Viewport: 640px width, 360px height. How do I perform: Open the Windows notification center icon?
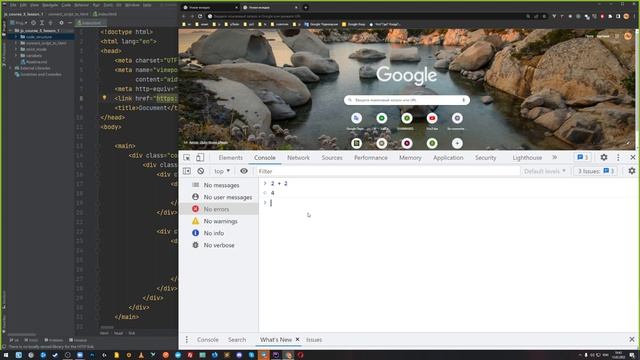click(x=632, y=355)
